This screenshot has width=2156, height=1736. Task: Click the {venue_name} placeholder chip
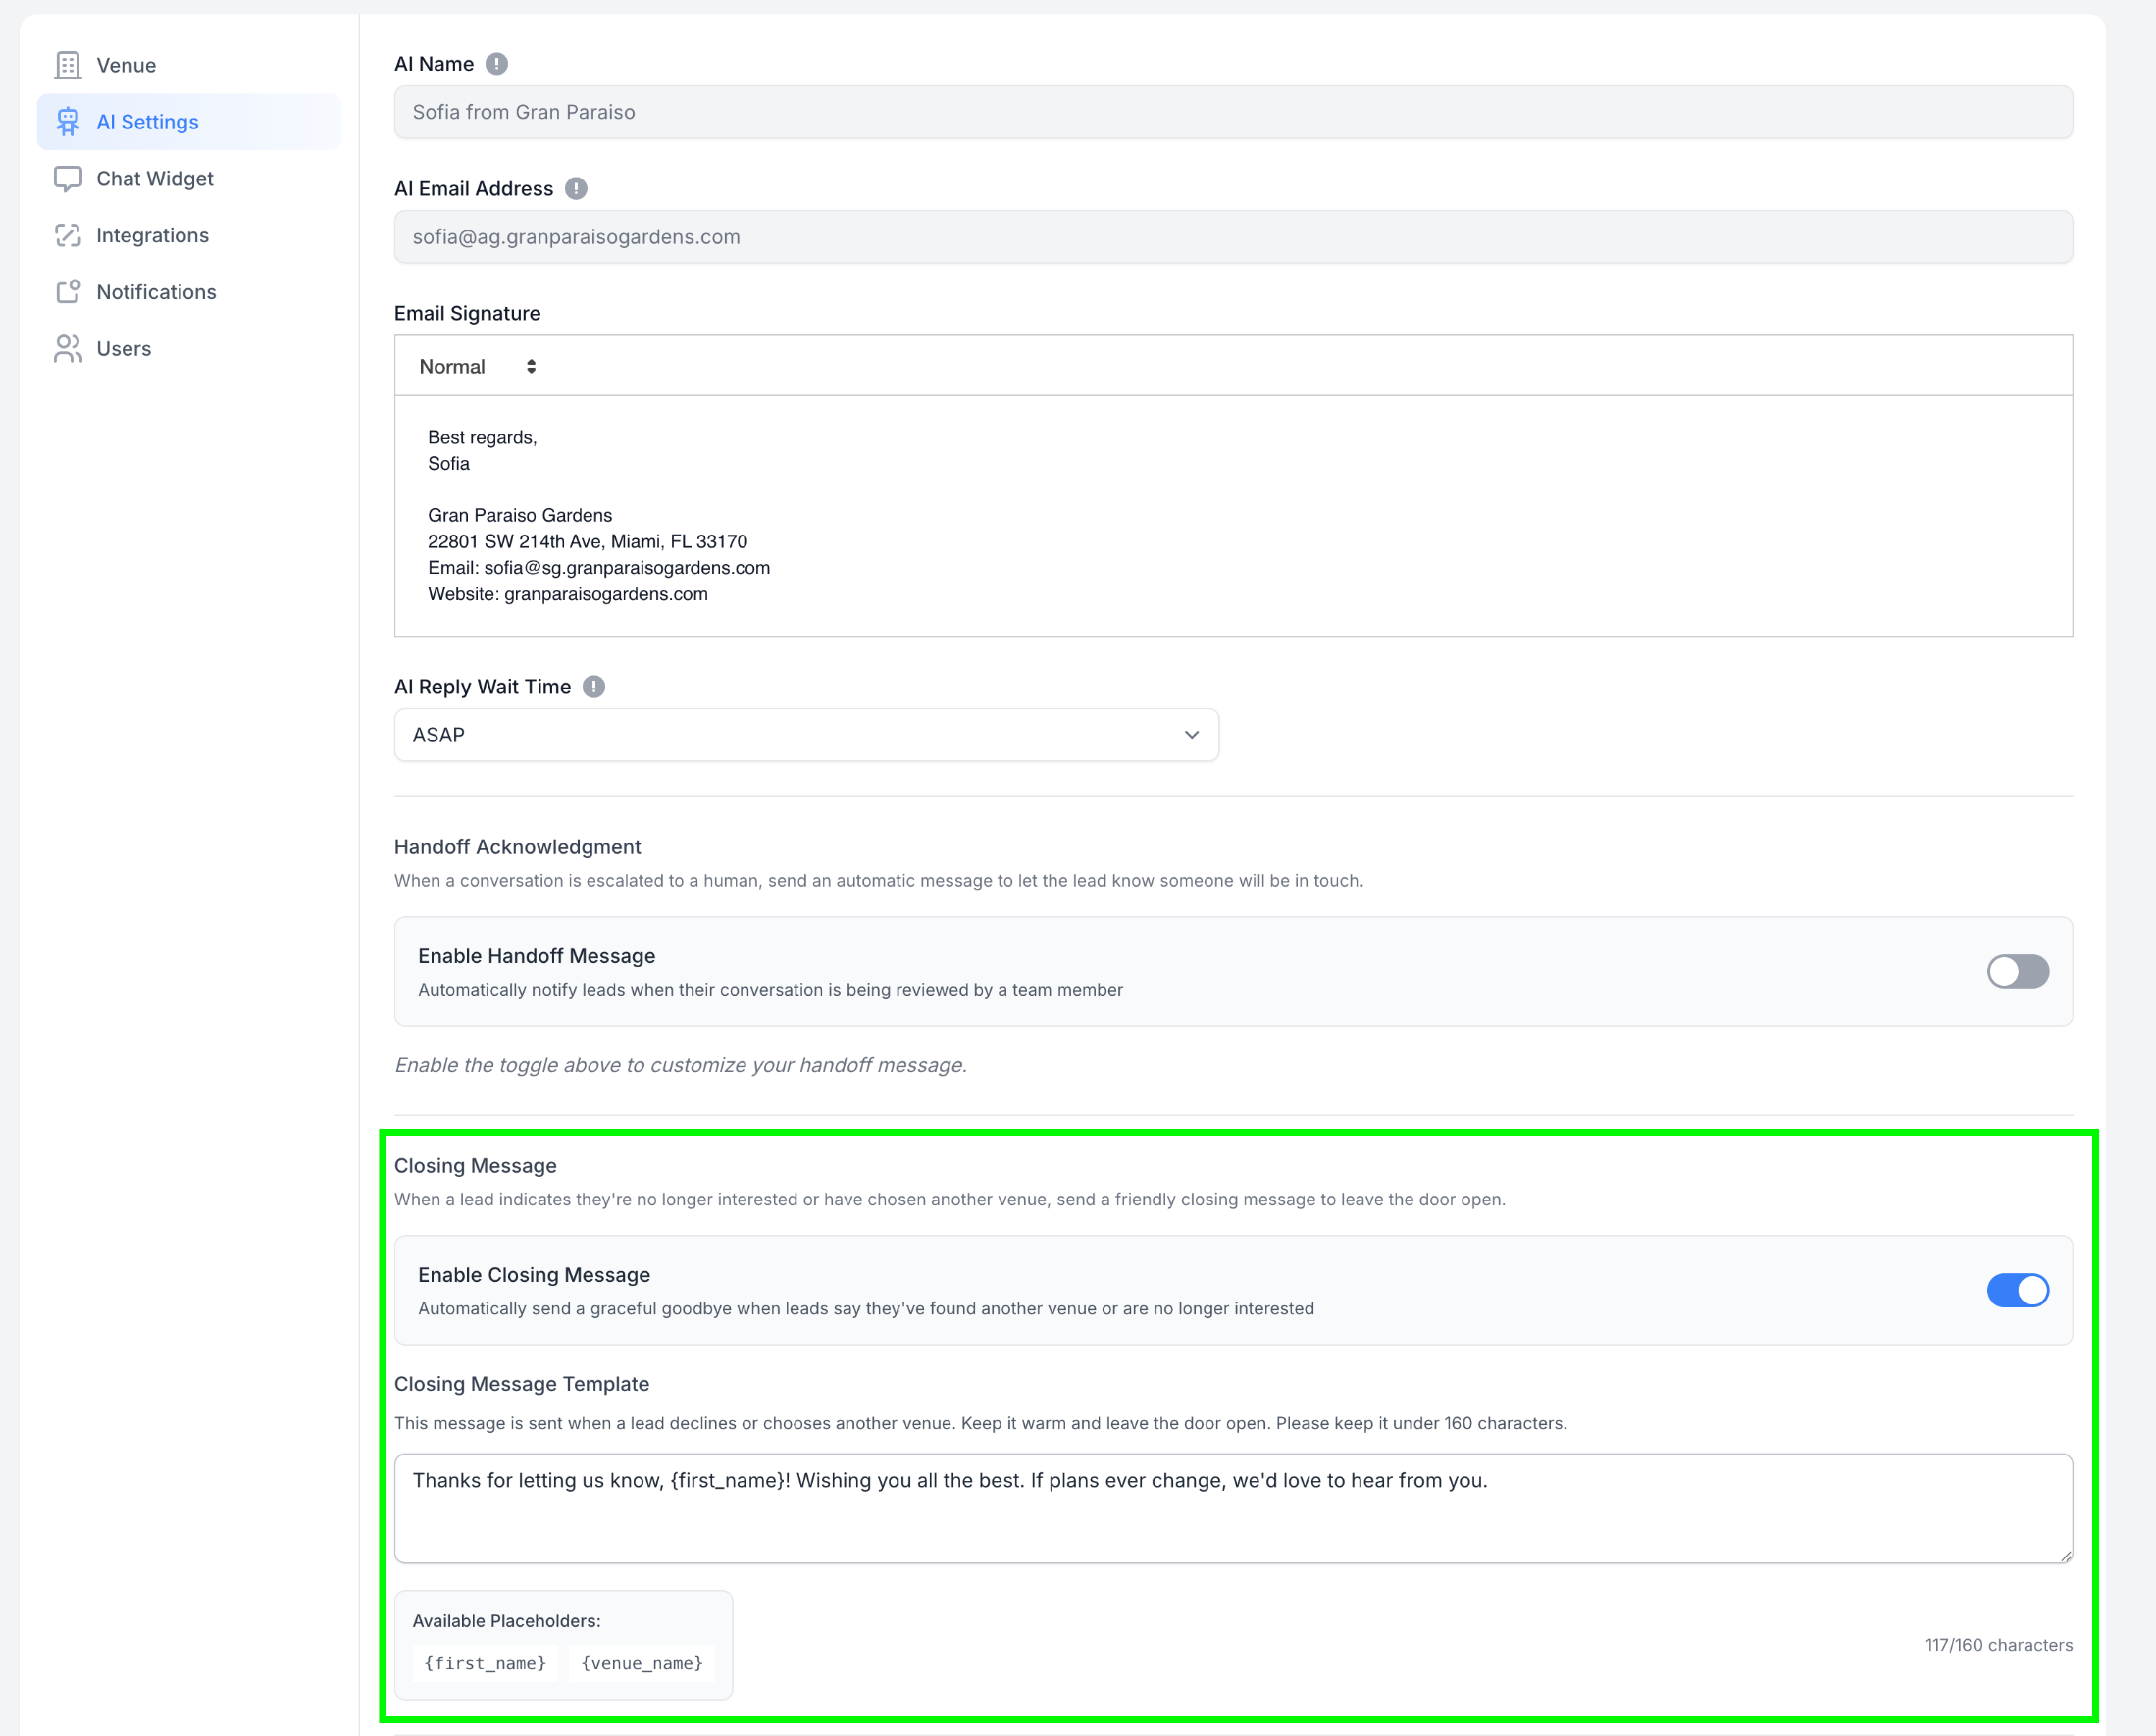[642, 1663]
